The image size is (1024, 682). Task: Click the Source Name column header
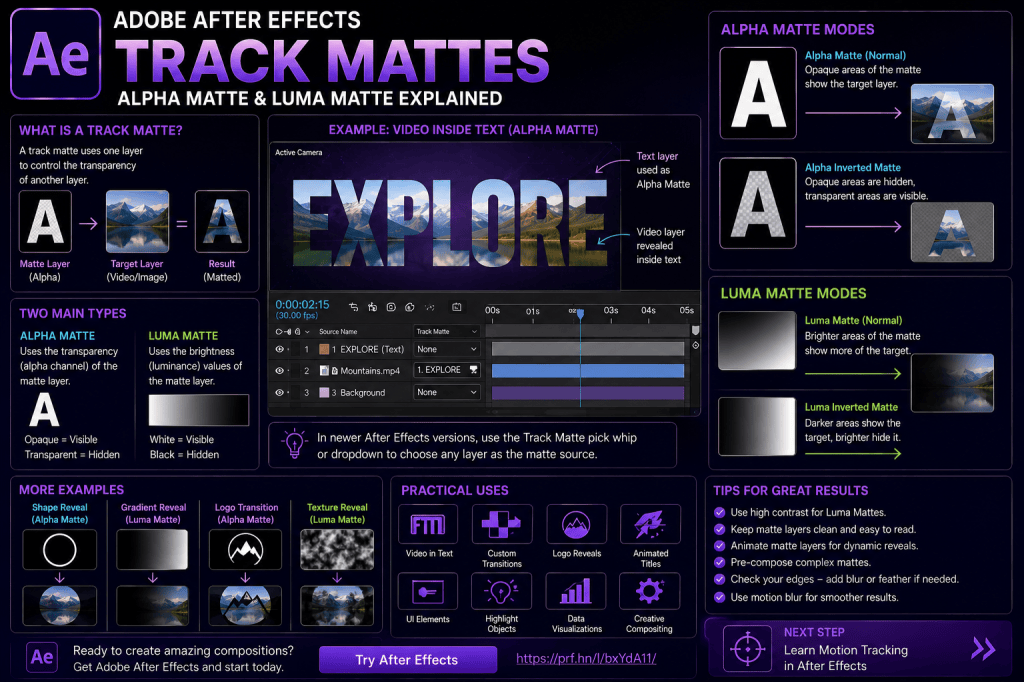[x=338, y=332]
